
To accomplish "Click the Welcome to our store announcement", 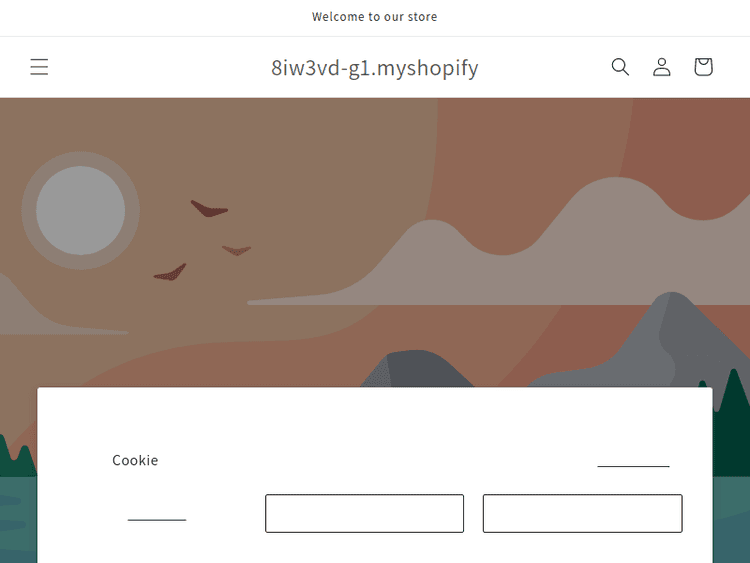I will click(375, 17).
